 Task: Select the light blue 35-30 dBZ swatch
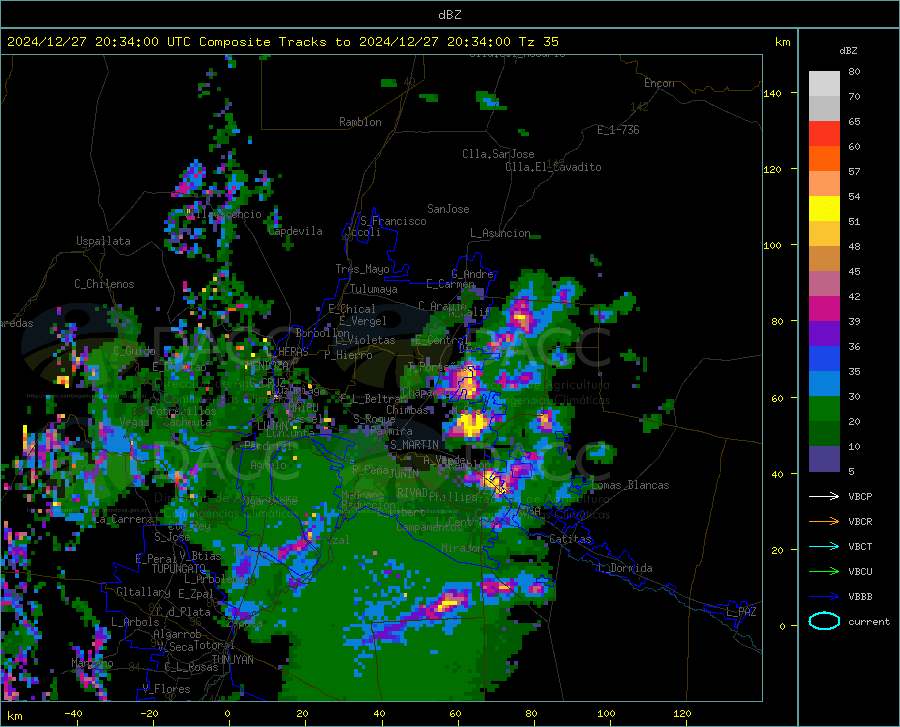click(824, 384)
